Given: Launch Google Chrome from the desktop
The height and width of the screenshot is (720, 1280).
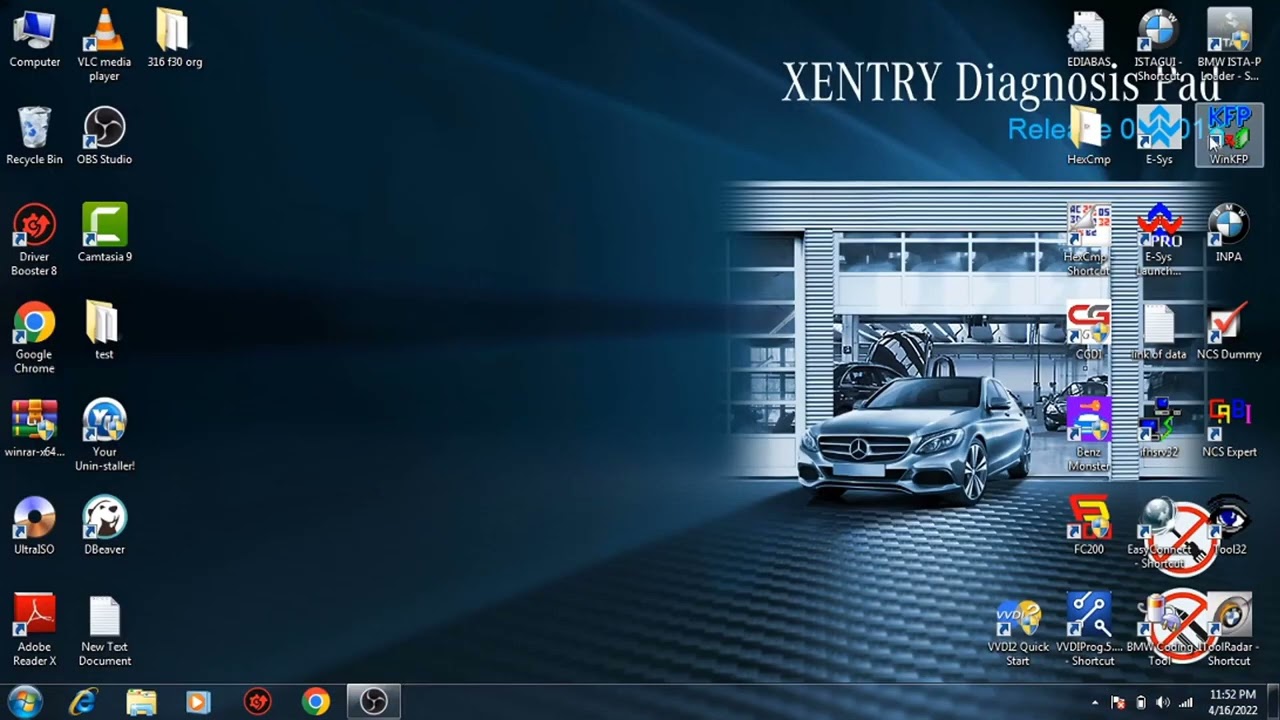Looking at the screenshot, I should [34, 339].
